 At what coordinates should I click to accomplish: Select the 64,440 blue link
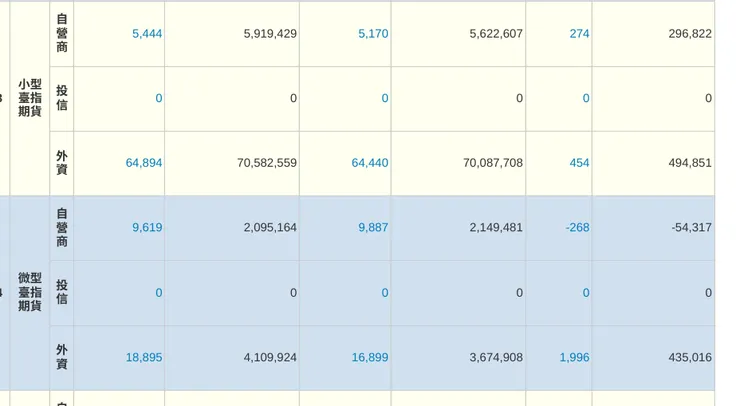click(x=370, y=163)
